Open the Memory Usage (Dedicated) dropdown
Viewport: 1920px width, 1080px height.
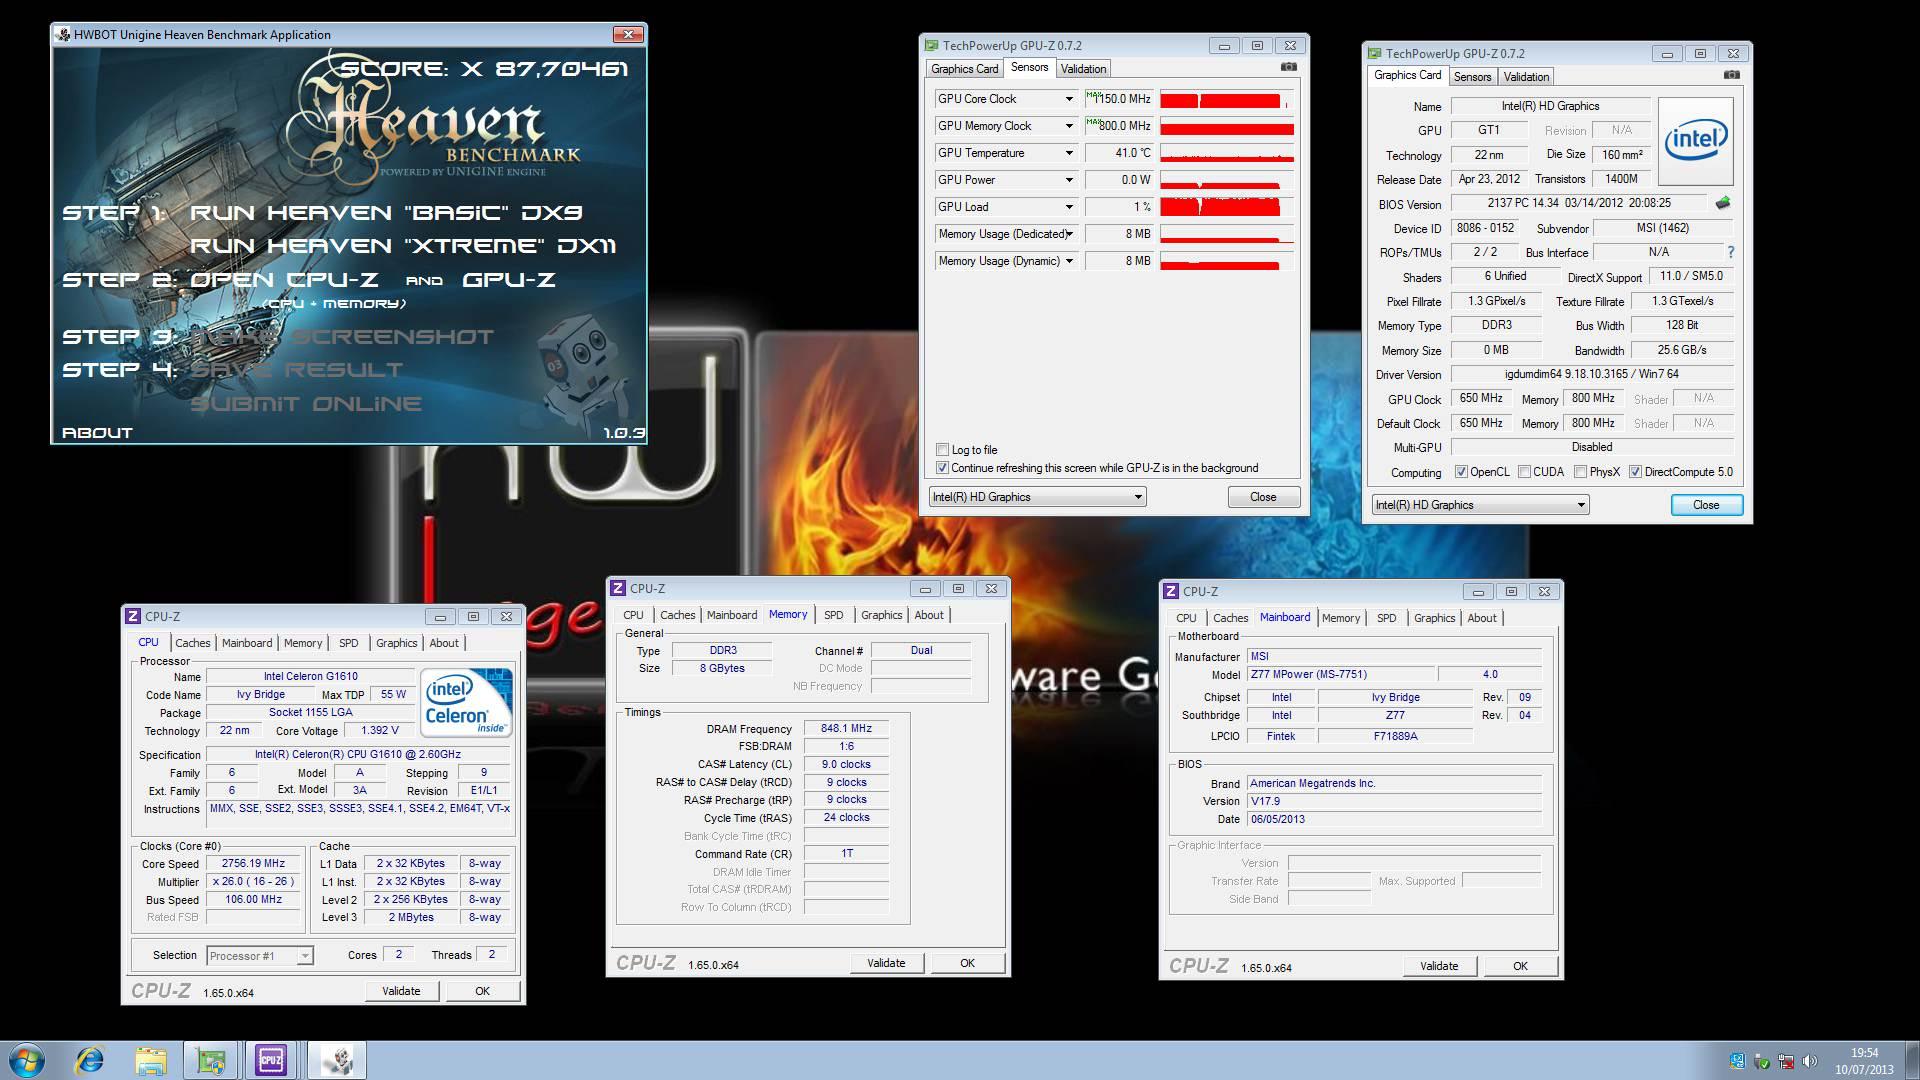(1069, 234)
